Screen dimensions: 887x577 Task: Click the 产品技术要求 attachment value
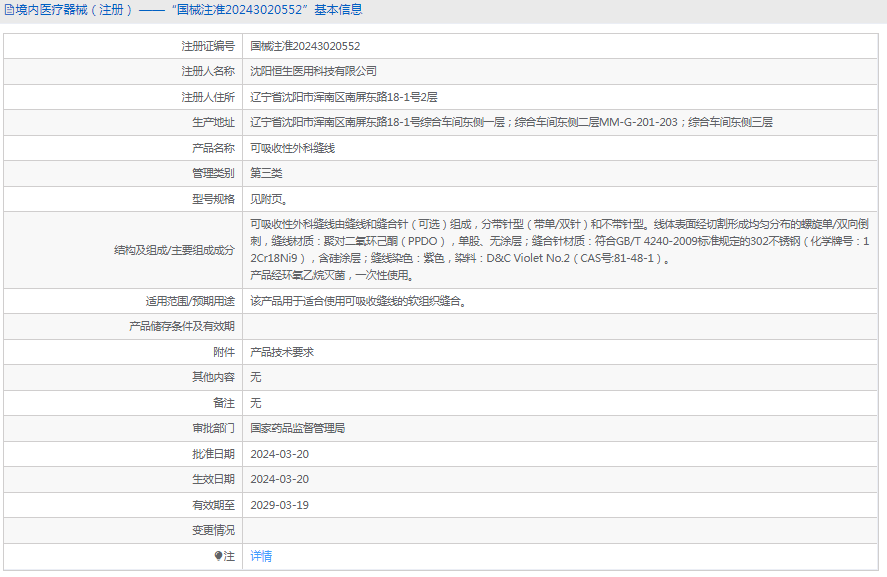[x=282, y=352]
